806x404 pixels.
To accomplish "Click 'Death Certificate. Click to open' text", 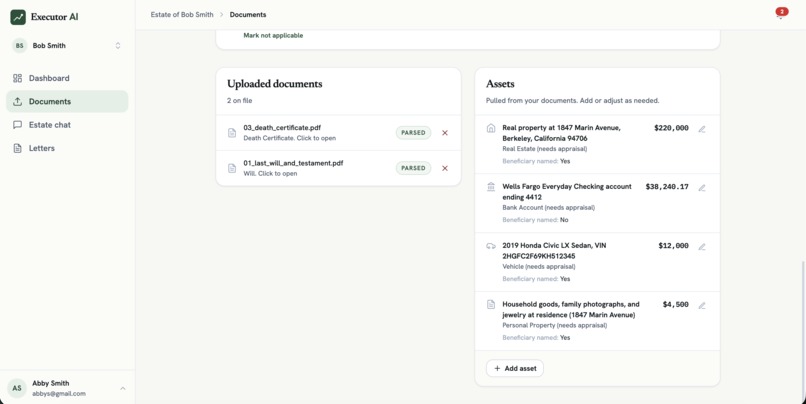I will pyautogui.click(x=289, y=138).
